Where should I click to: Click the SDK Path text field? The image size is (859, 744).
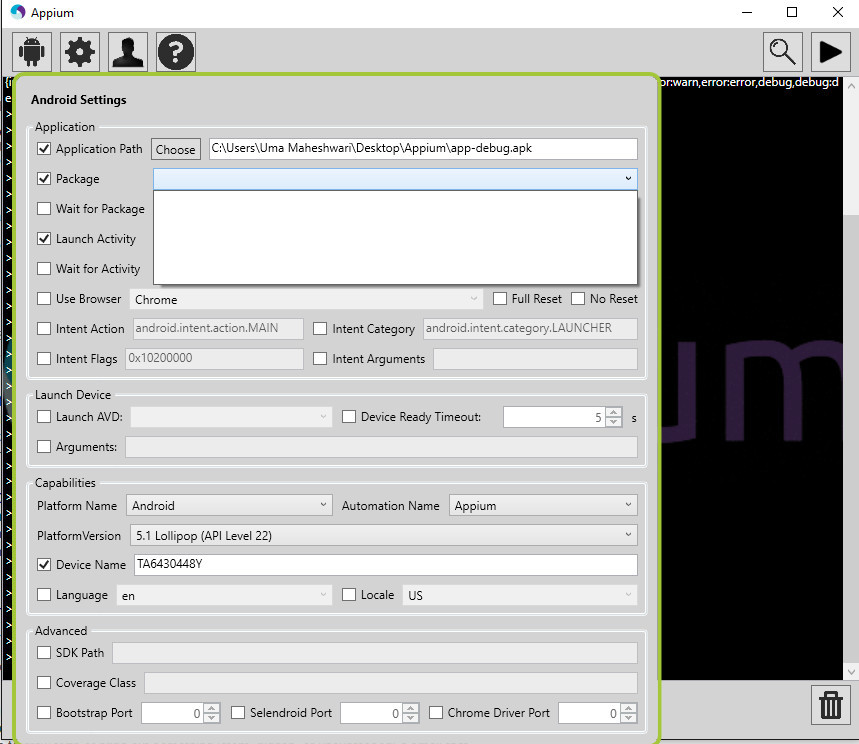tap(375, 653)
